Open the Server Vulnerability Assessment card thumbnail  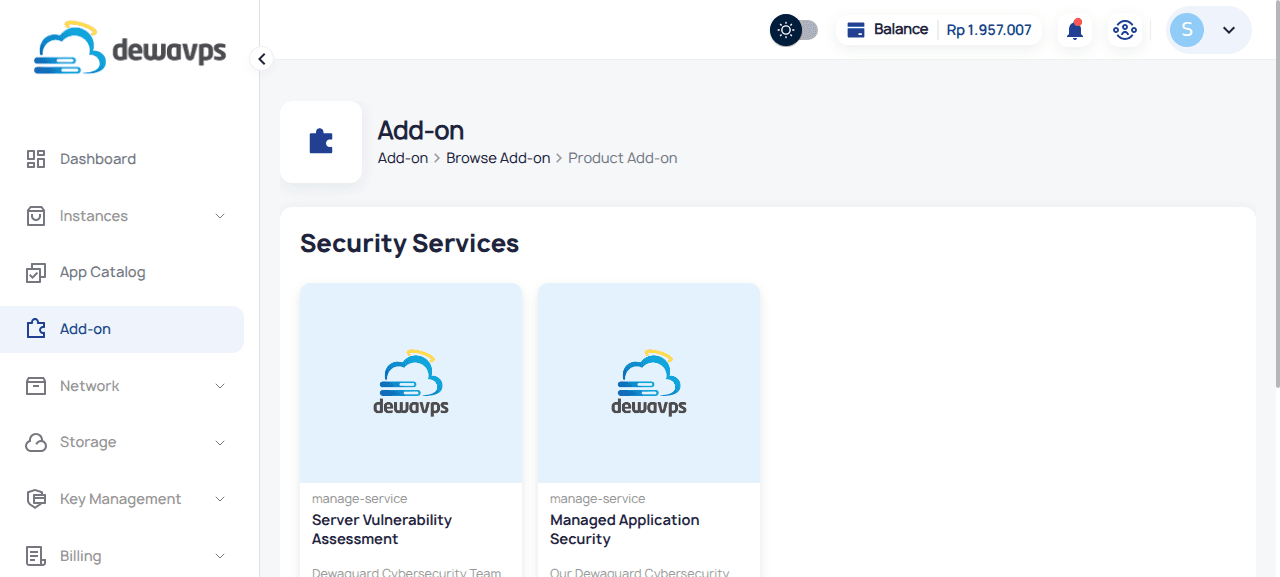(x=410, y=382)
